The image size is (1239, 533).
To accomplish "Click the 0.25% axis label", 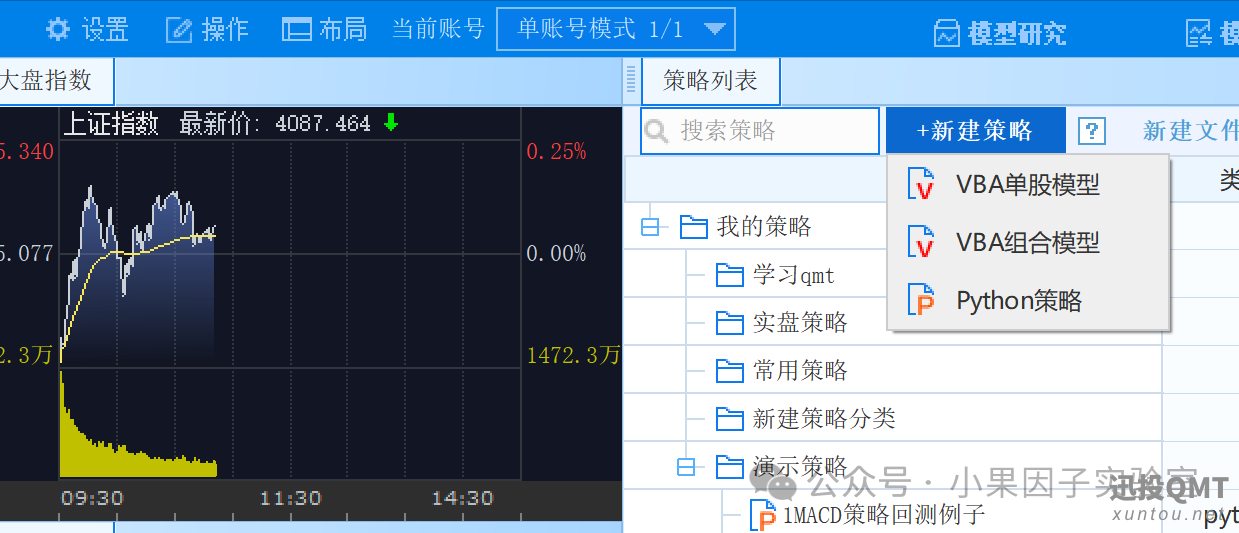I will pos(556,152).
